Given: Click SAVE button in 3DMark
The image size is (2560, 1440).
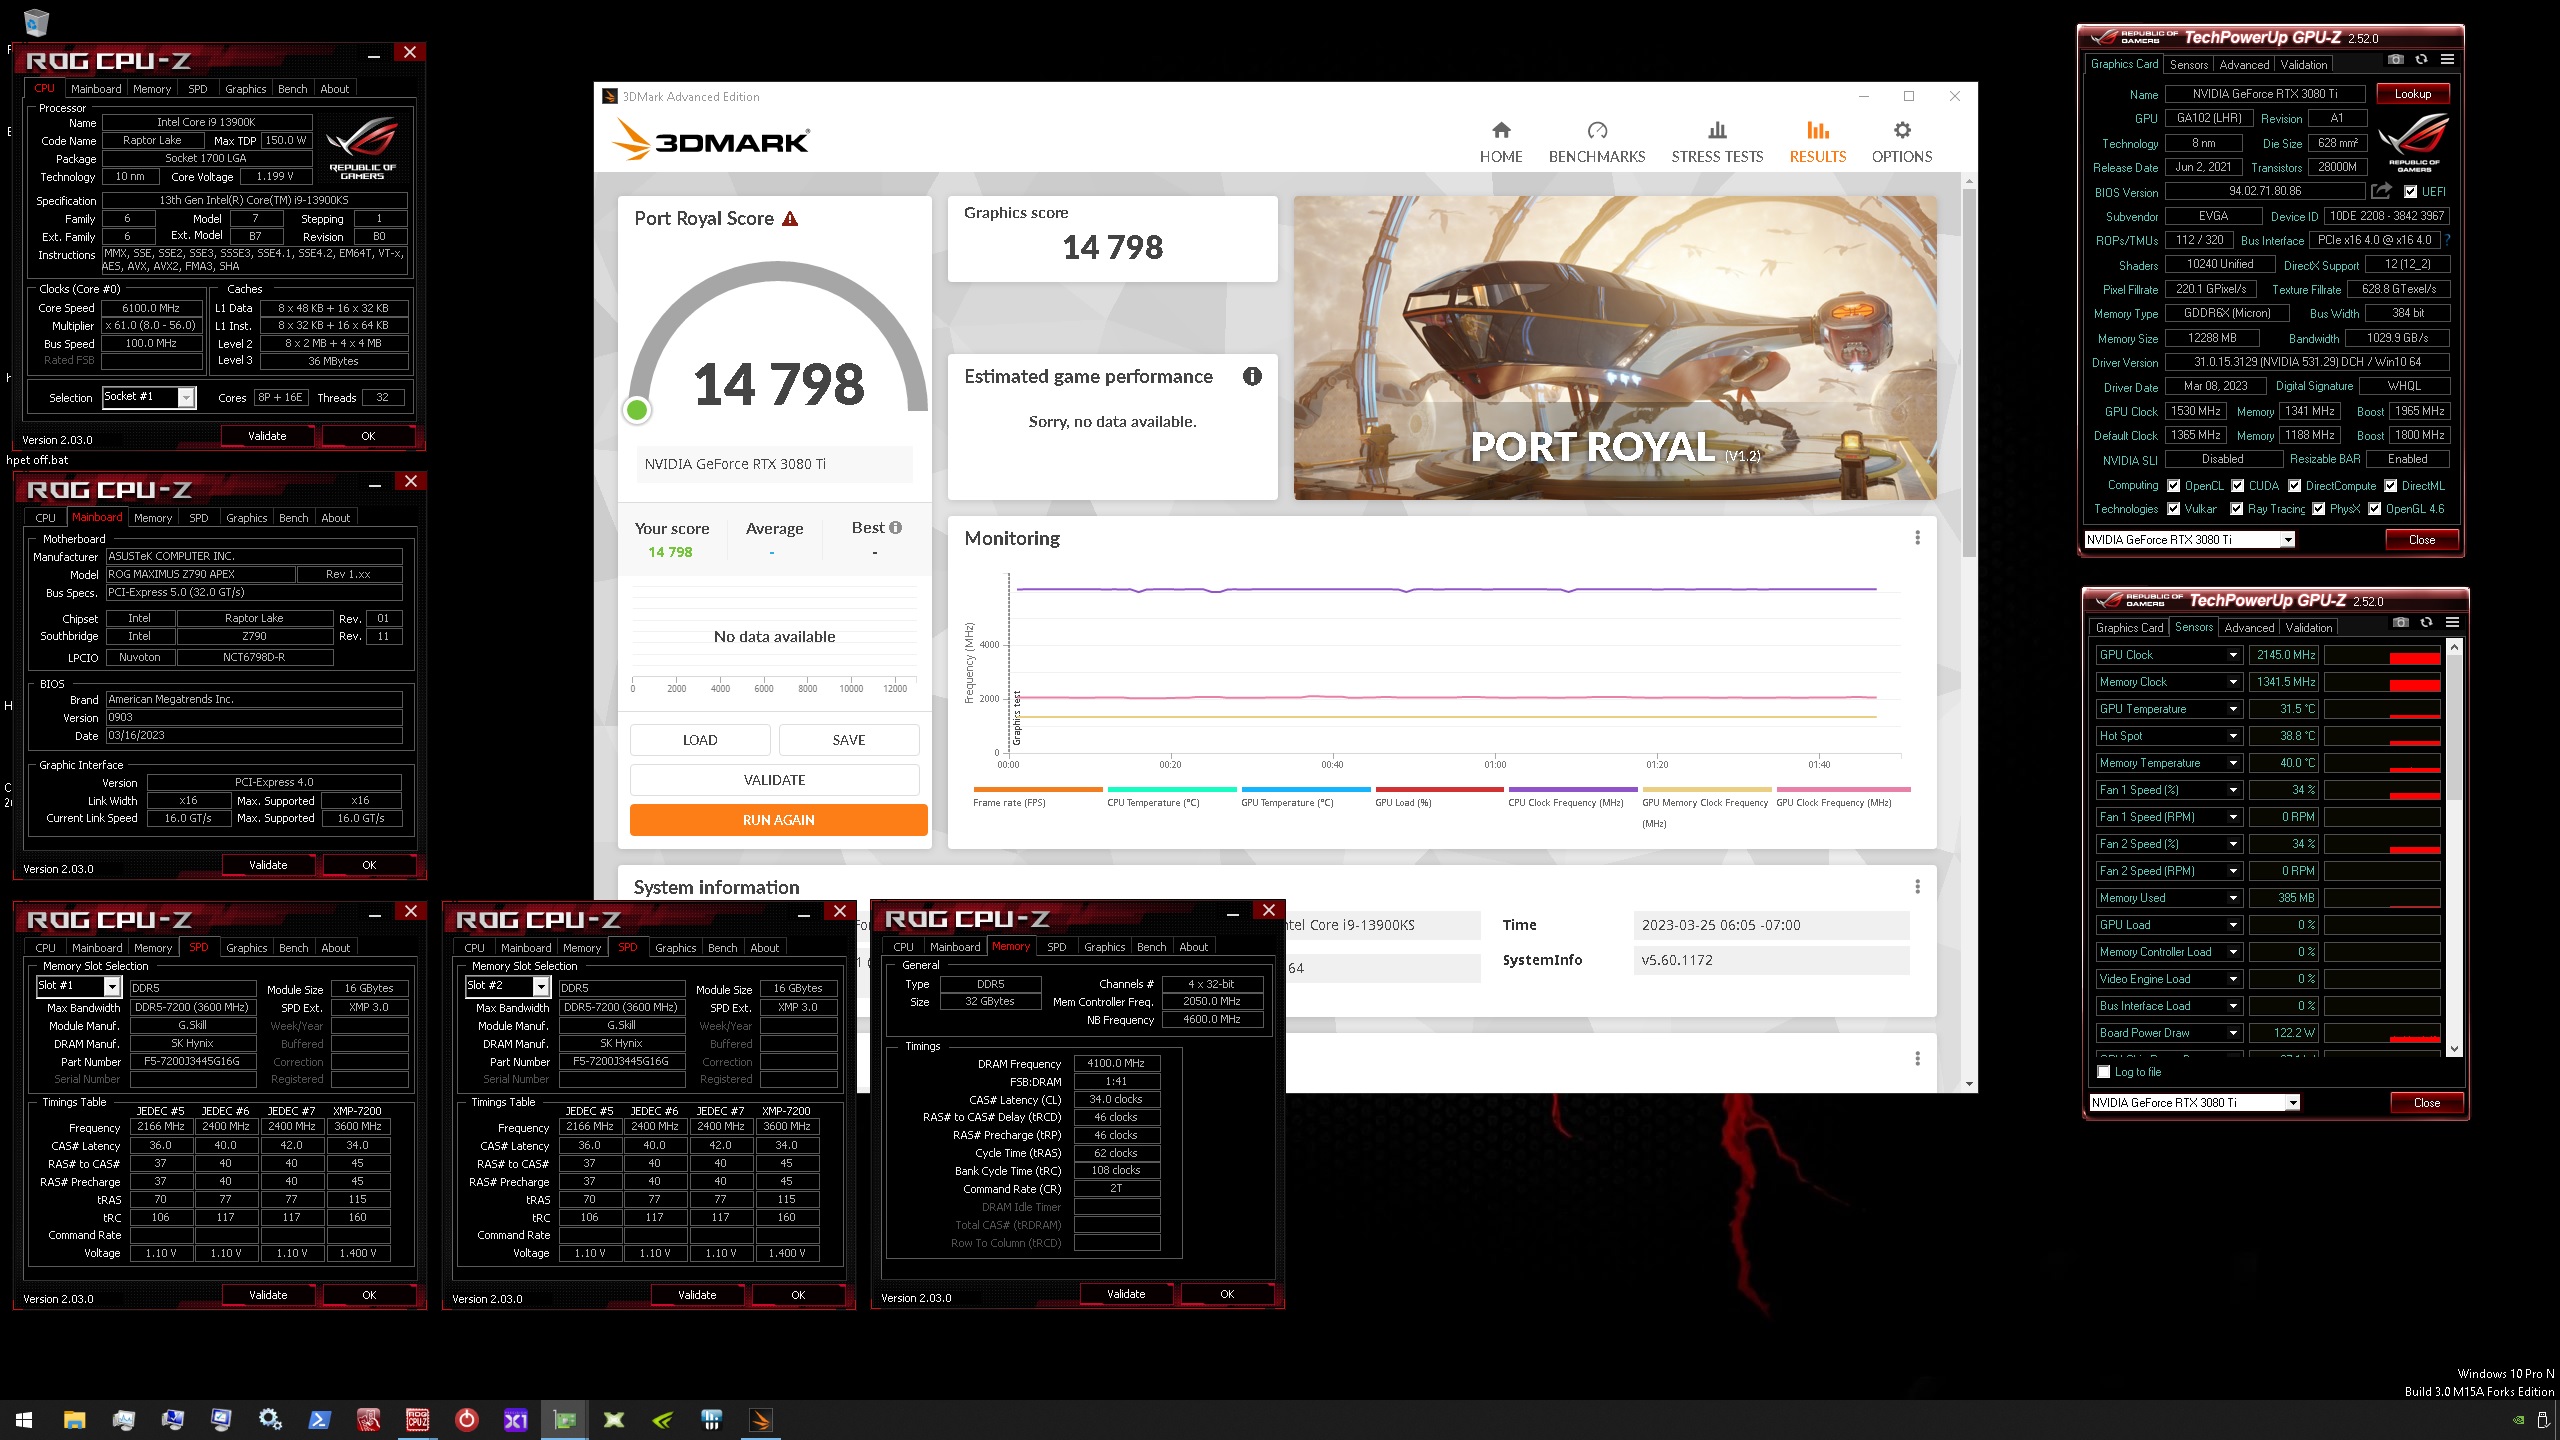Looking at the screenshot, I should click(849, 740).
